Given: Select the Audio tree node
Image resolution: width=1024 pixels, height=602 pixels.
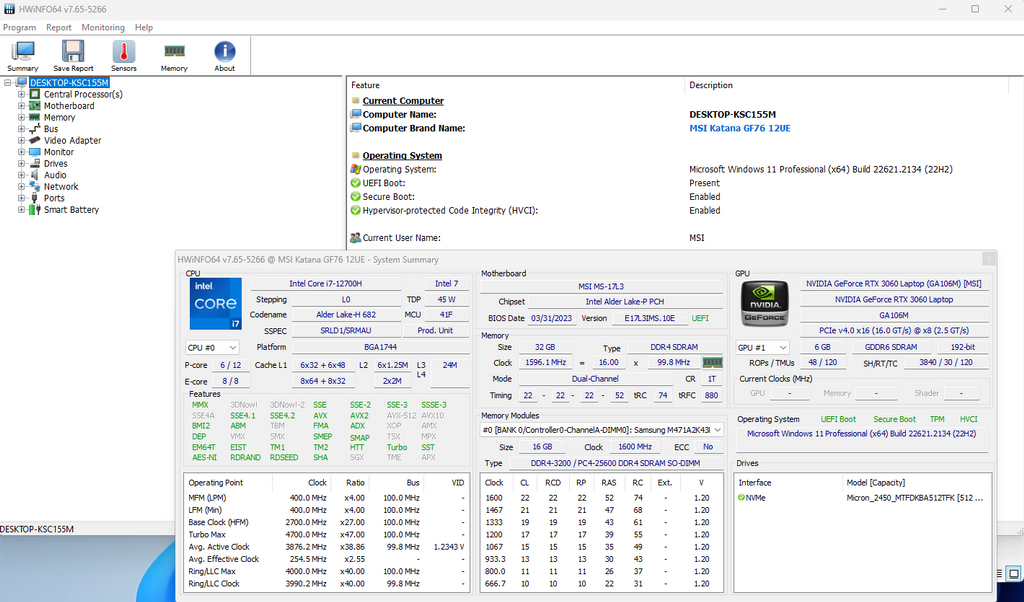Looking at the screenshot, I should point(55,175).
